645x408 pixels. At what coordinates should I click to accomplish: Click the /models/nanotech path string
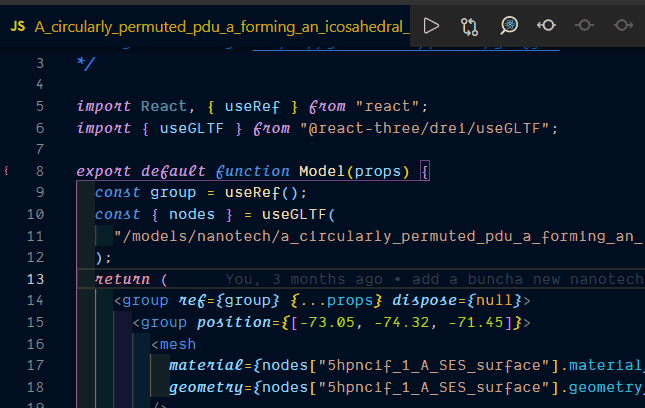[378, 236]
